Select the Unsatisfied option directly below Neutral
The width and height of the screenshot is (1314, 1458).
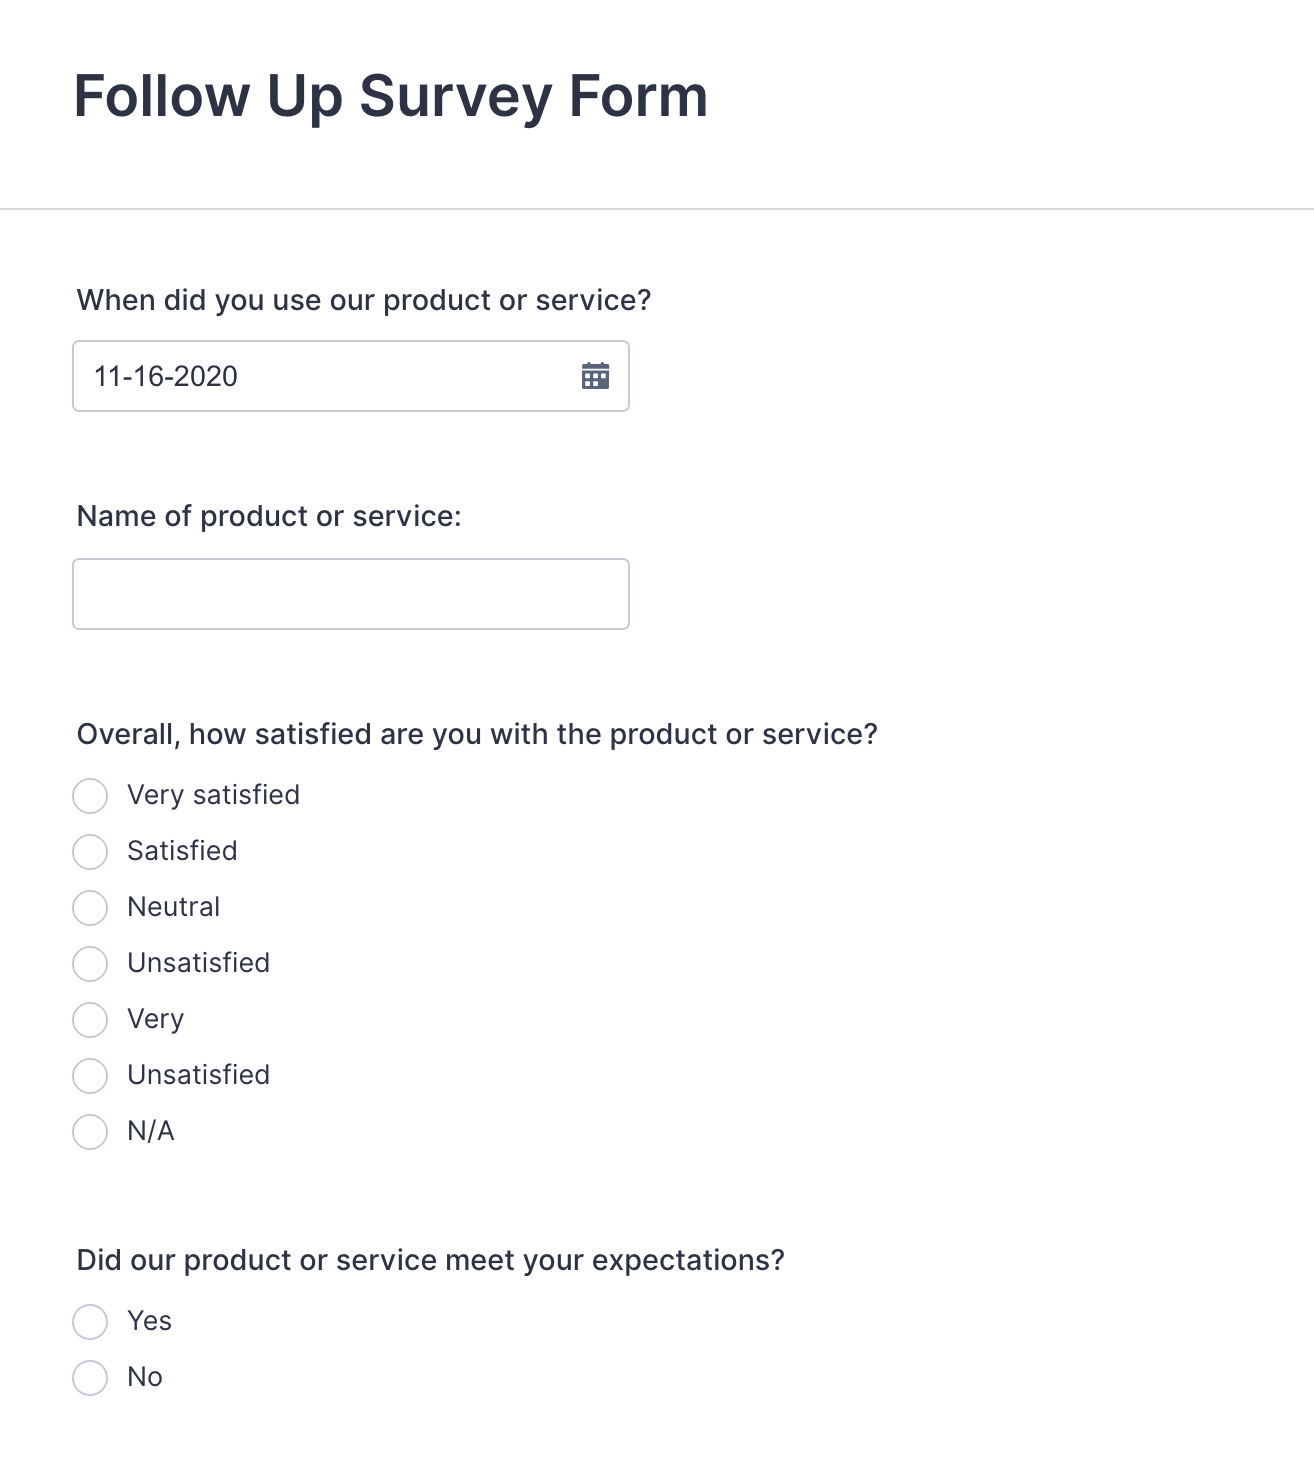(90, 964)
